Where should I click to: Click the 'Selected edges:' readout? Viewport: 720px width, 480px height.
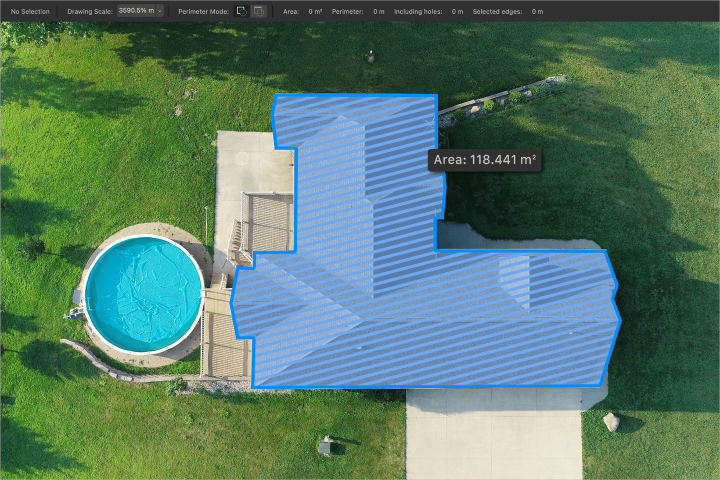pos(508,11)
